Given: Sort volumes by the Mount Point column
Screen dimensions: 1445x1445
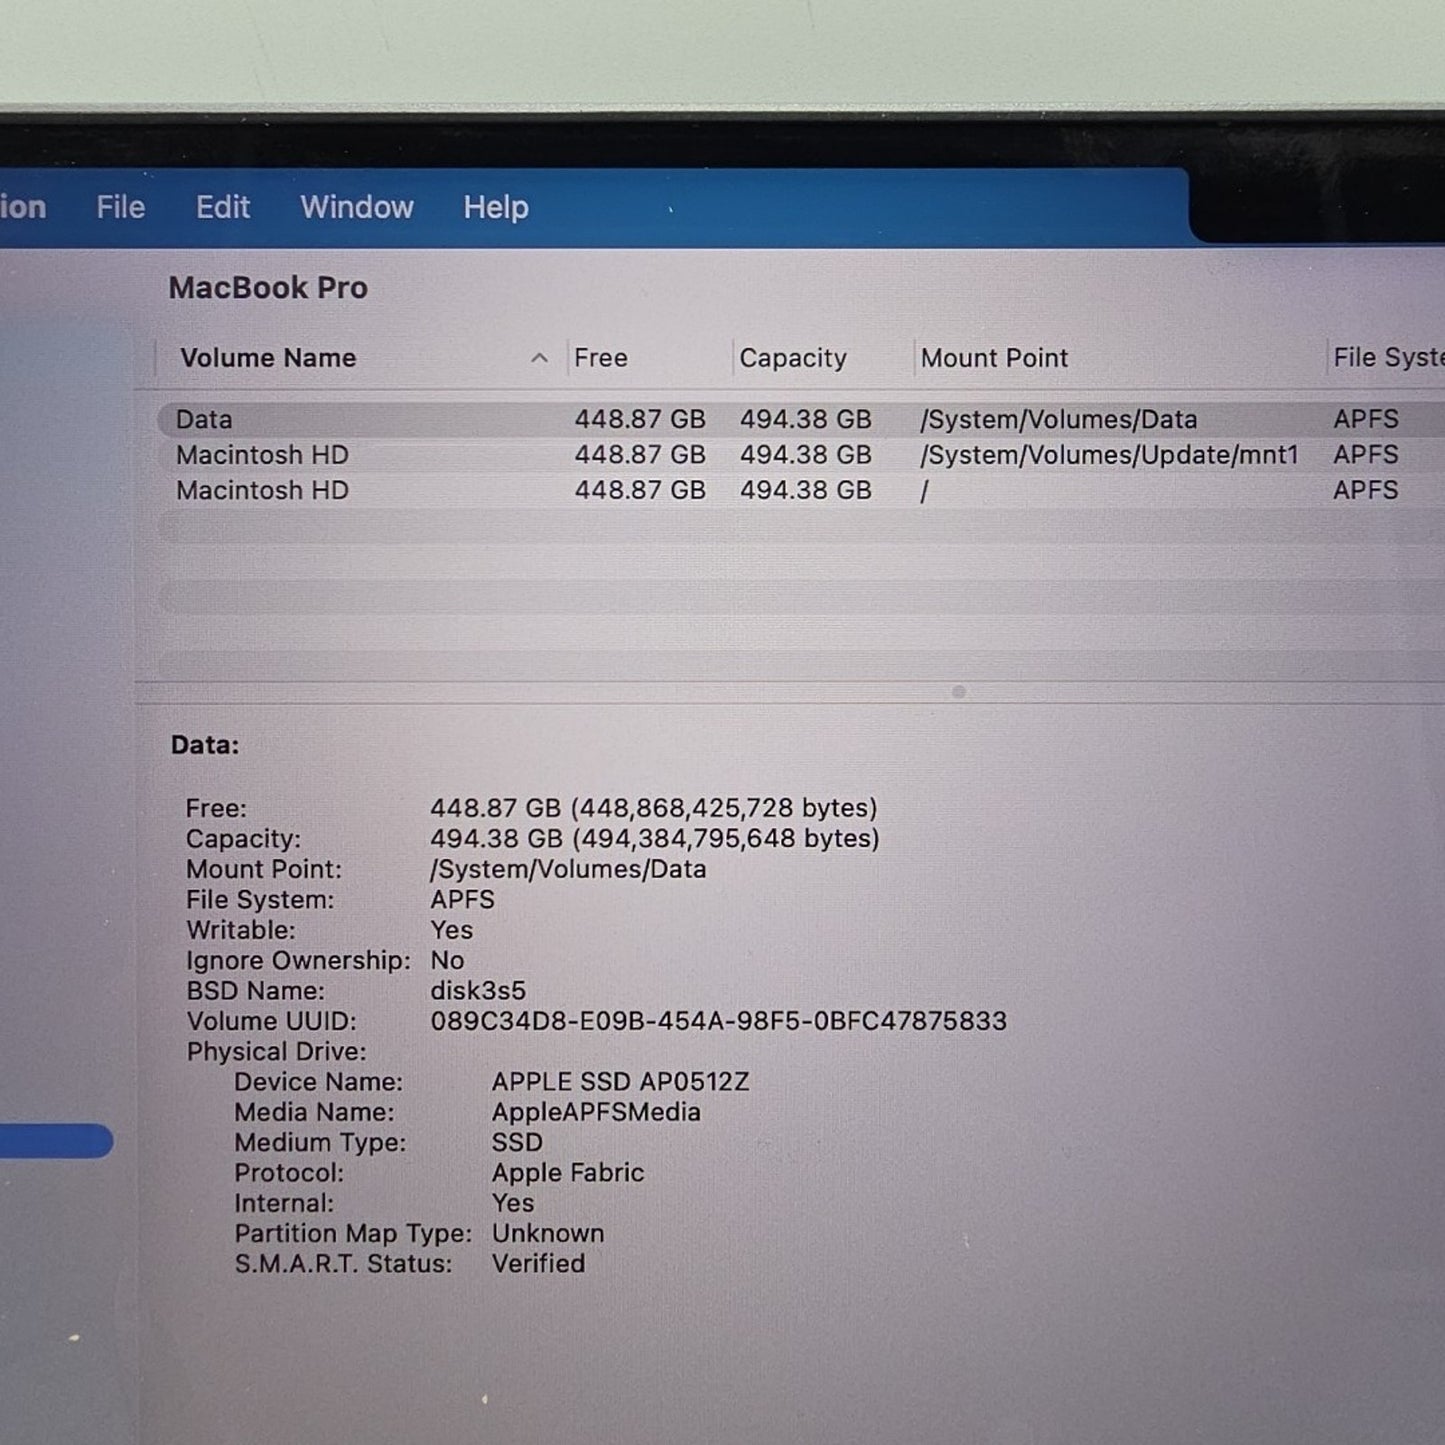Looking at the screenshot, I should 995,357.
